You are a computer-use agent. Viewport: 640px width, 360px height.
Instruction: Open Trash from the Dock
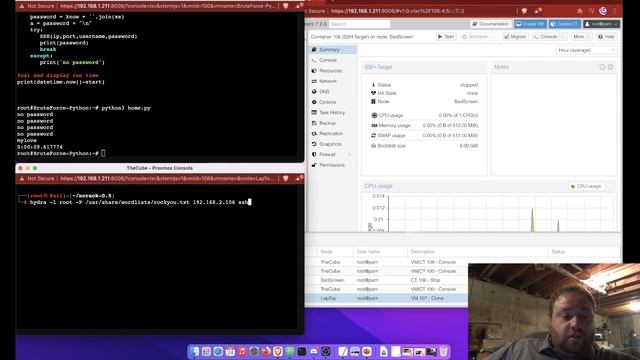tap(444, 351)
